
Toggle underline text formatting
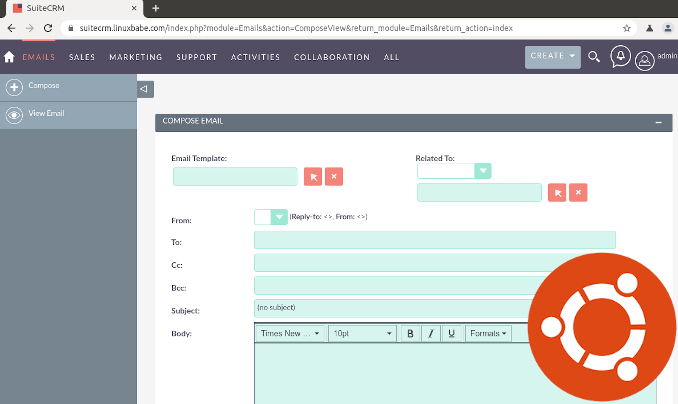[x=452, y=333]
